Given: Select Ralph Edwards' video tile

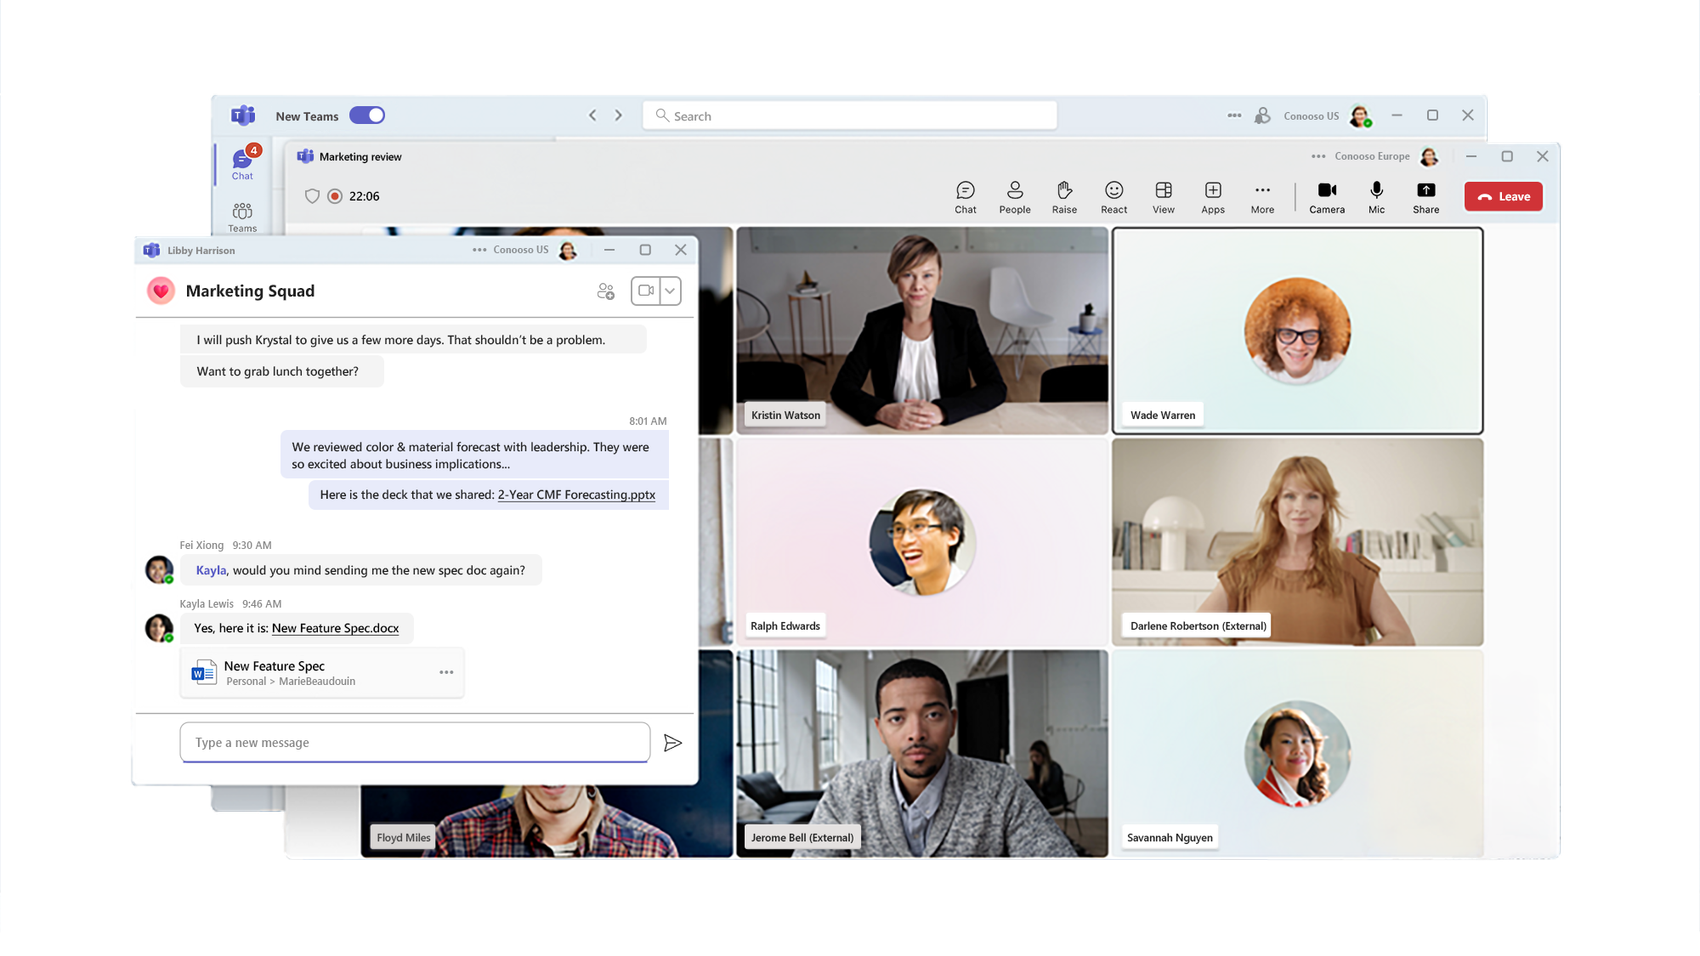Looking at the screenshot, I should point(922,542).
